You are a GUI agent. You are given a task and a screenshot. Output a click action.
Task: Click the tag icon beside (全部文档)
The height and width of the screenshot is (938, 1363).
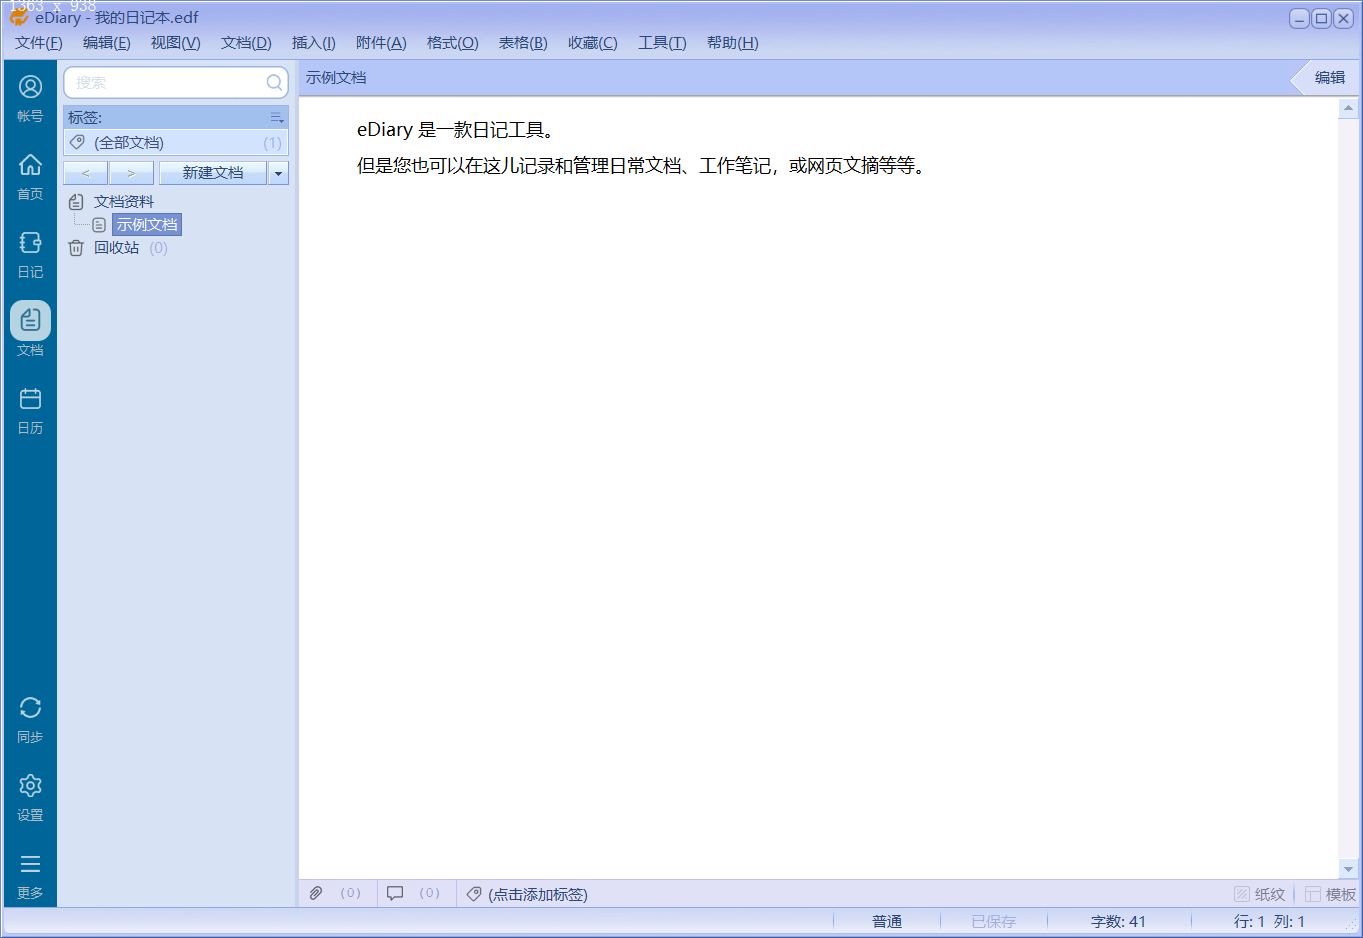[77, 143]
